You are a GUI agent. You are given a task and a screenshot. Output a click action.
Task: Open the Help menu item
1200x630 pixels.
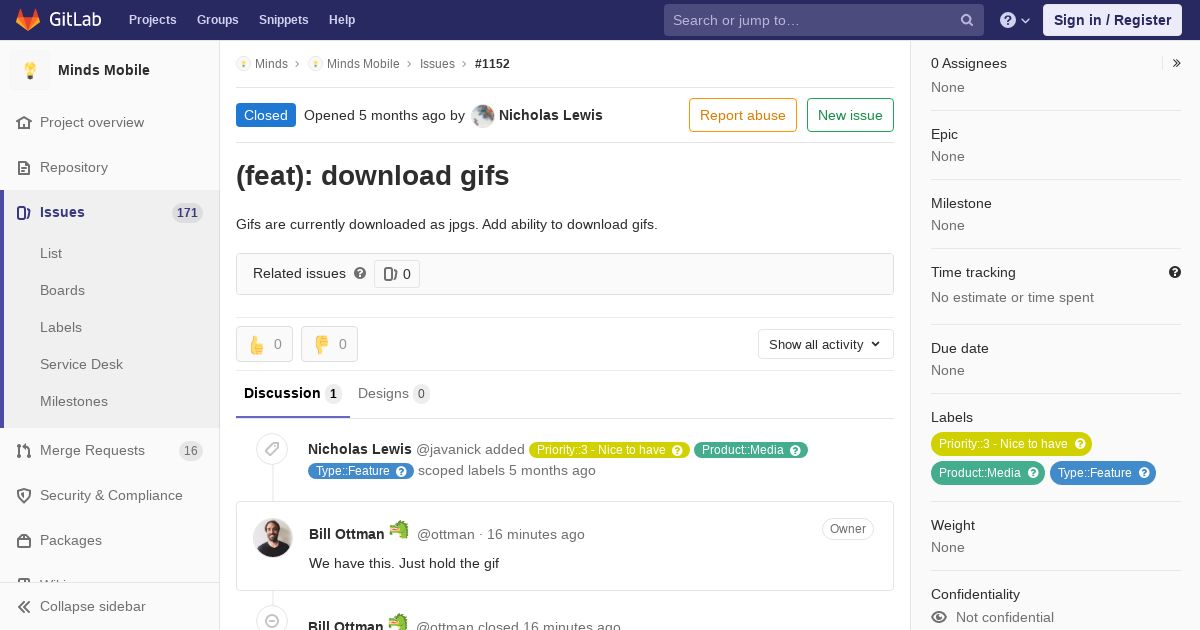tap(342, 20)
